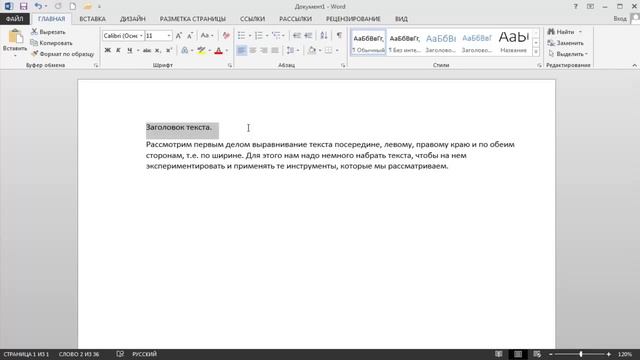Click the proofing check icon in status bar
This screenshot has width=640, height=360.
coord(120,354)
